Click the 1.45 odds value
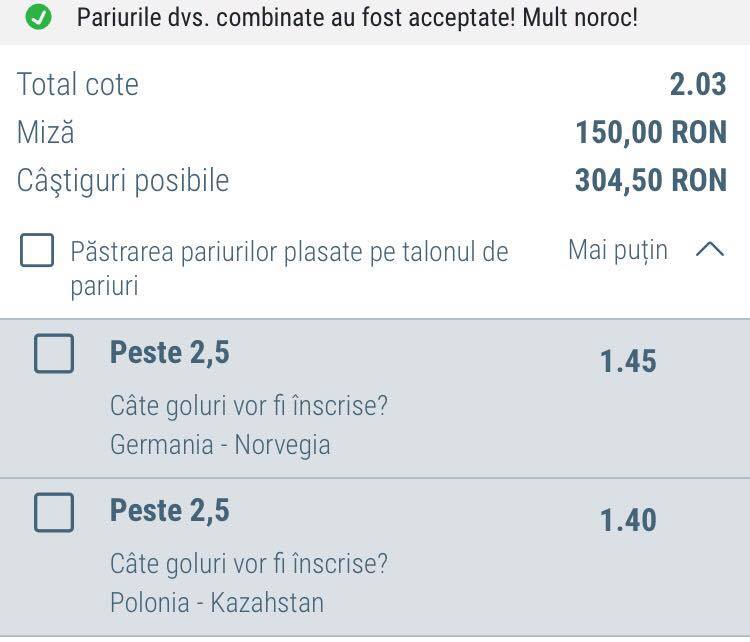Viewport: 750px width, 642px height. 628,361
